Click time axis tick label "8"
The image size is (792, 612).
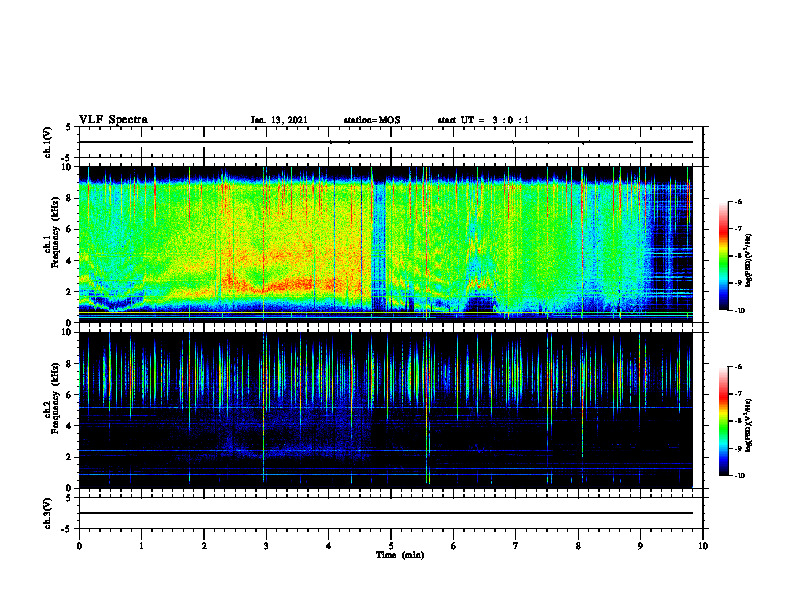pyautogui.click(x=578, y=546)
